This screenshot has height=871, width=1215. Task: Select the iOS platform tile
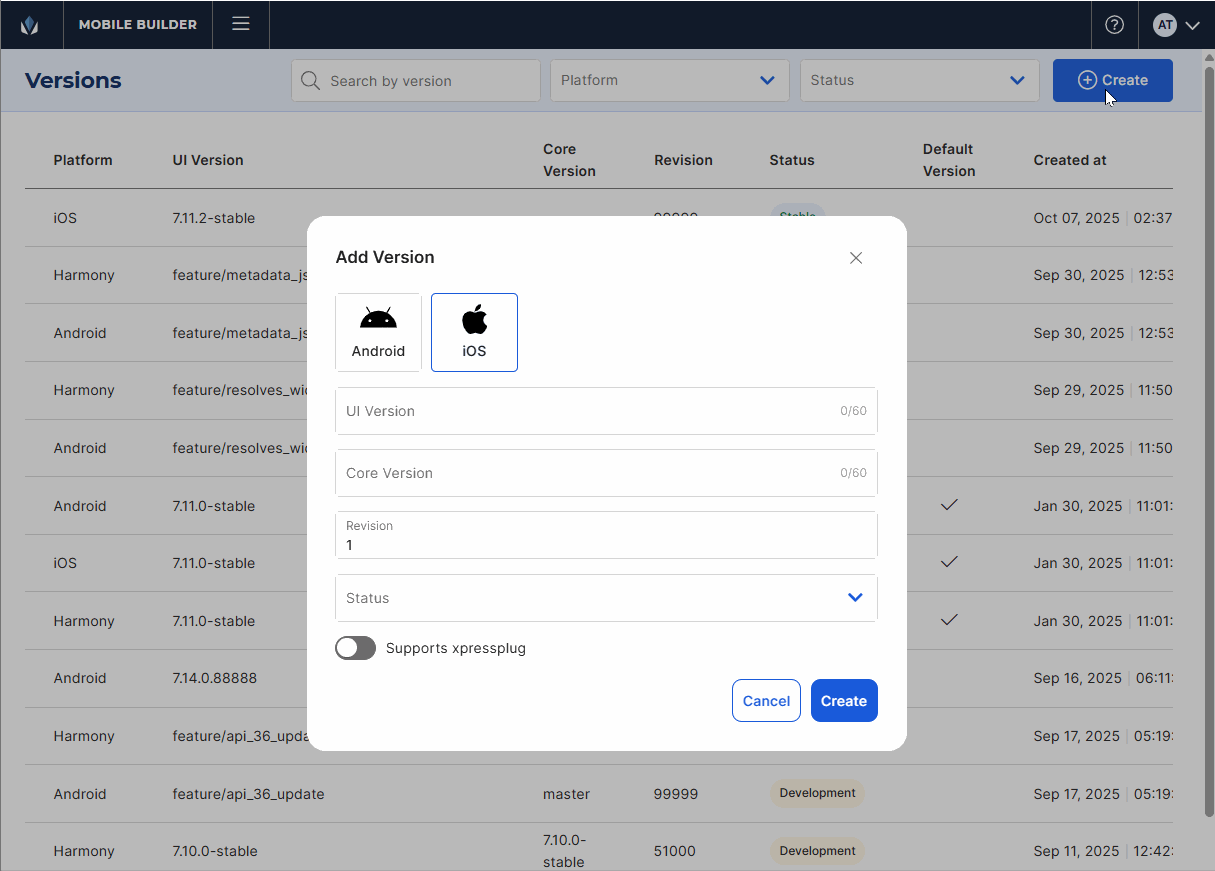[474, 332]
